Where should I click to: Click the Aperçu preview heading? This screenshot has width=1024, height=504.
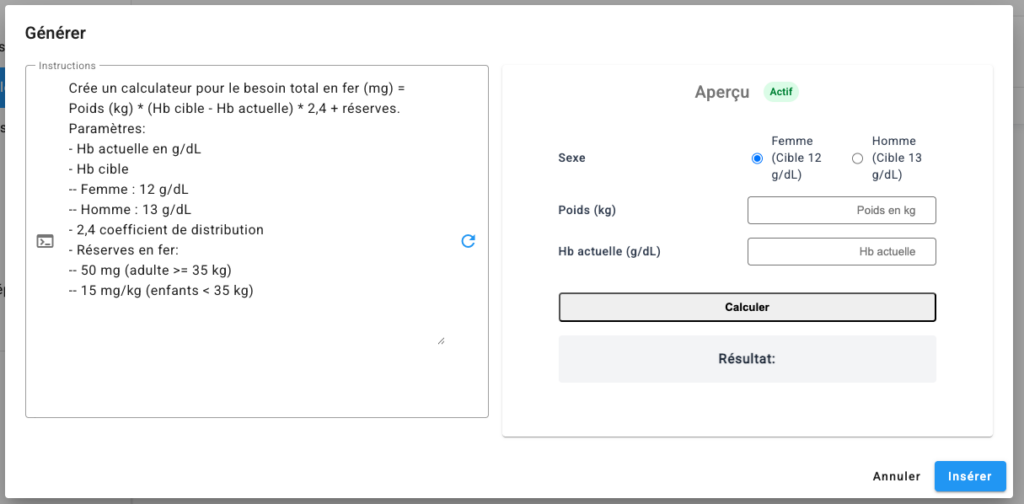[721, 92]
